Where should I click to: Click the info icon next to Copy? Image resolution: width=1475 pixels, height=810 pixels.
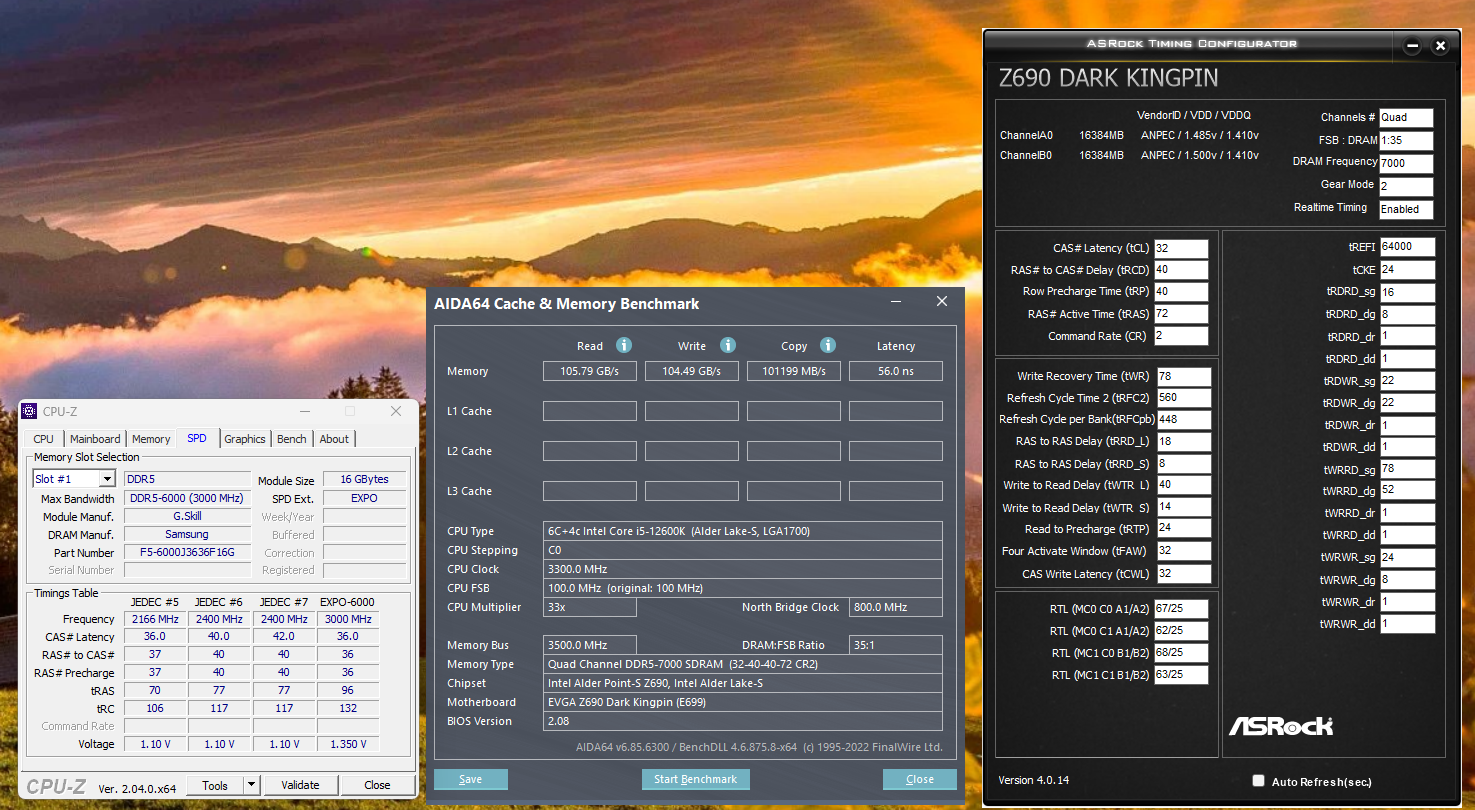tap(828, 345)
